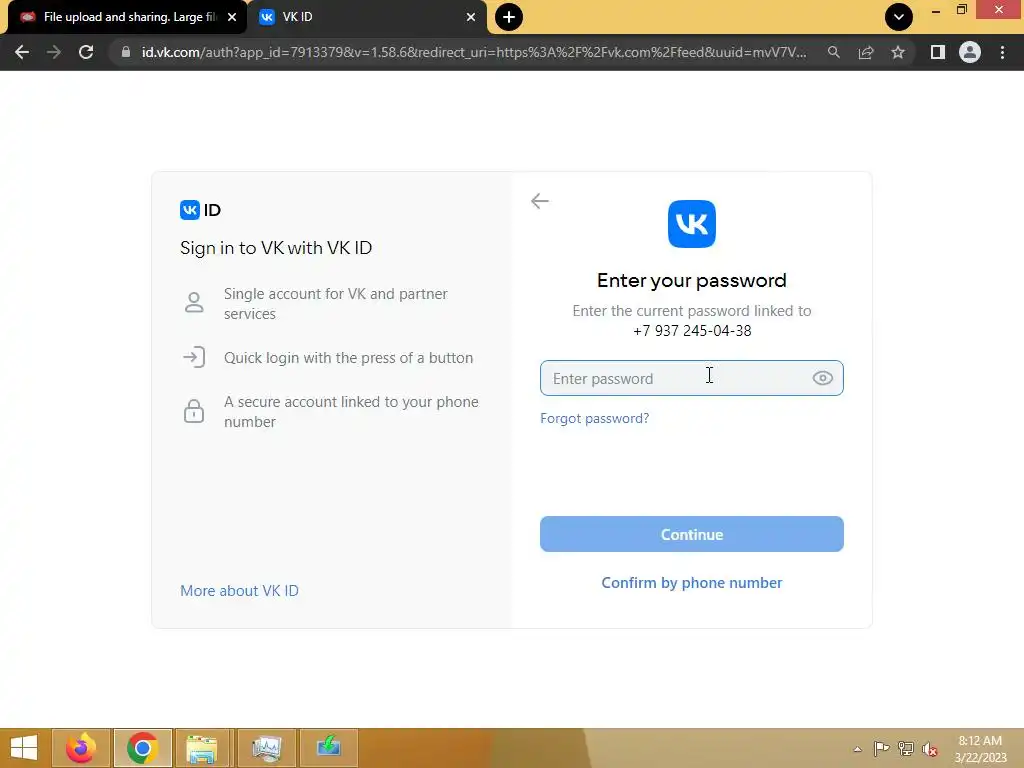Click the login arrow icon beside Quick login

click(x=194, y=357)
